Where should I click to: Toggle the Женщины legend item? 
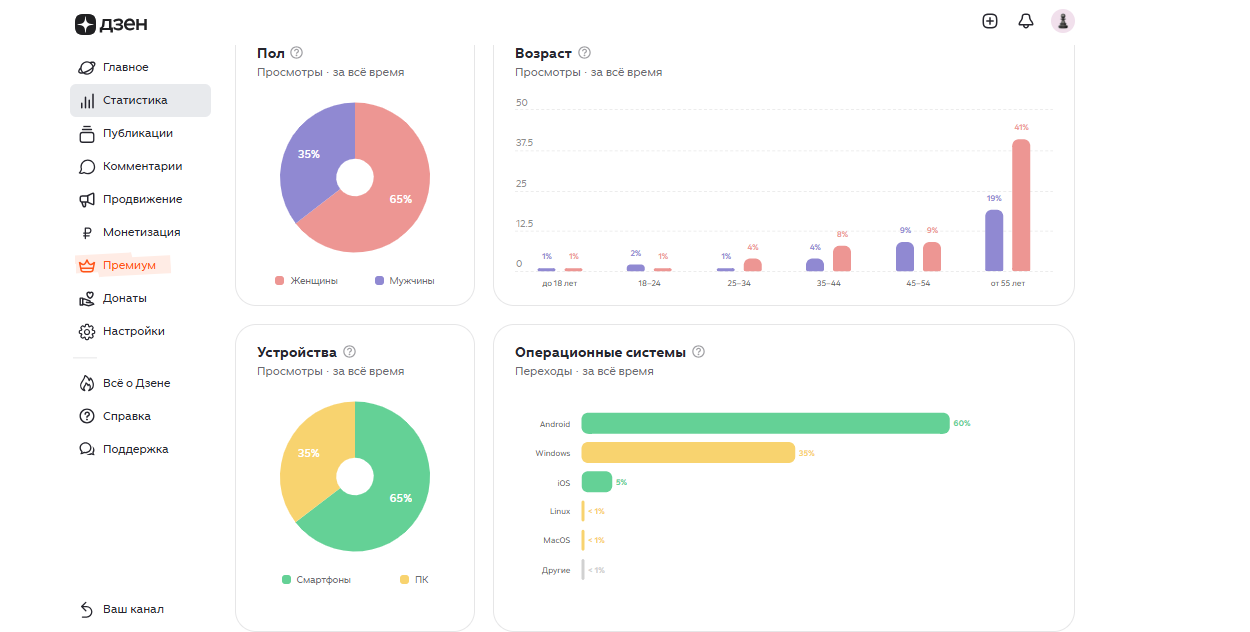pos(307,281)
